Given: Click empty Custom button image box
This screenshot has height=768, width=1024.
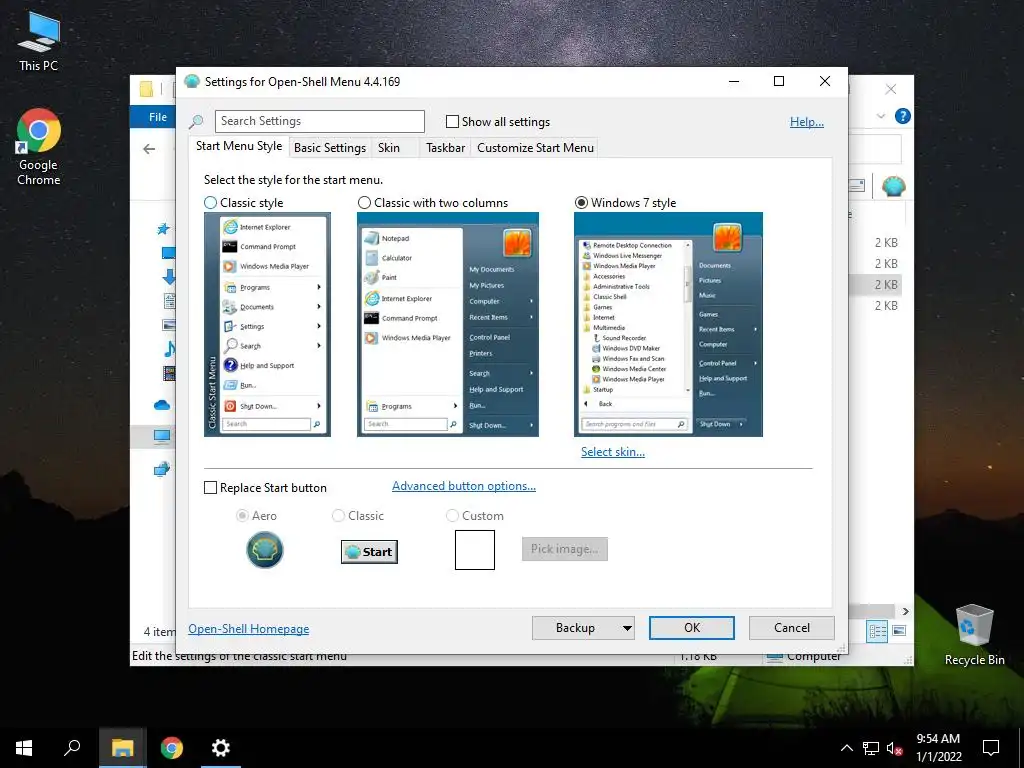Looking at the screenshot, I should pos(475,550).
